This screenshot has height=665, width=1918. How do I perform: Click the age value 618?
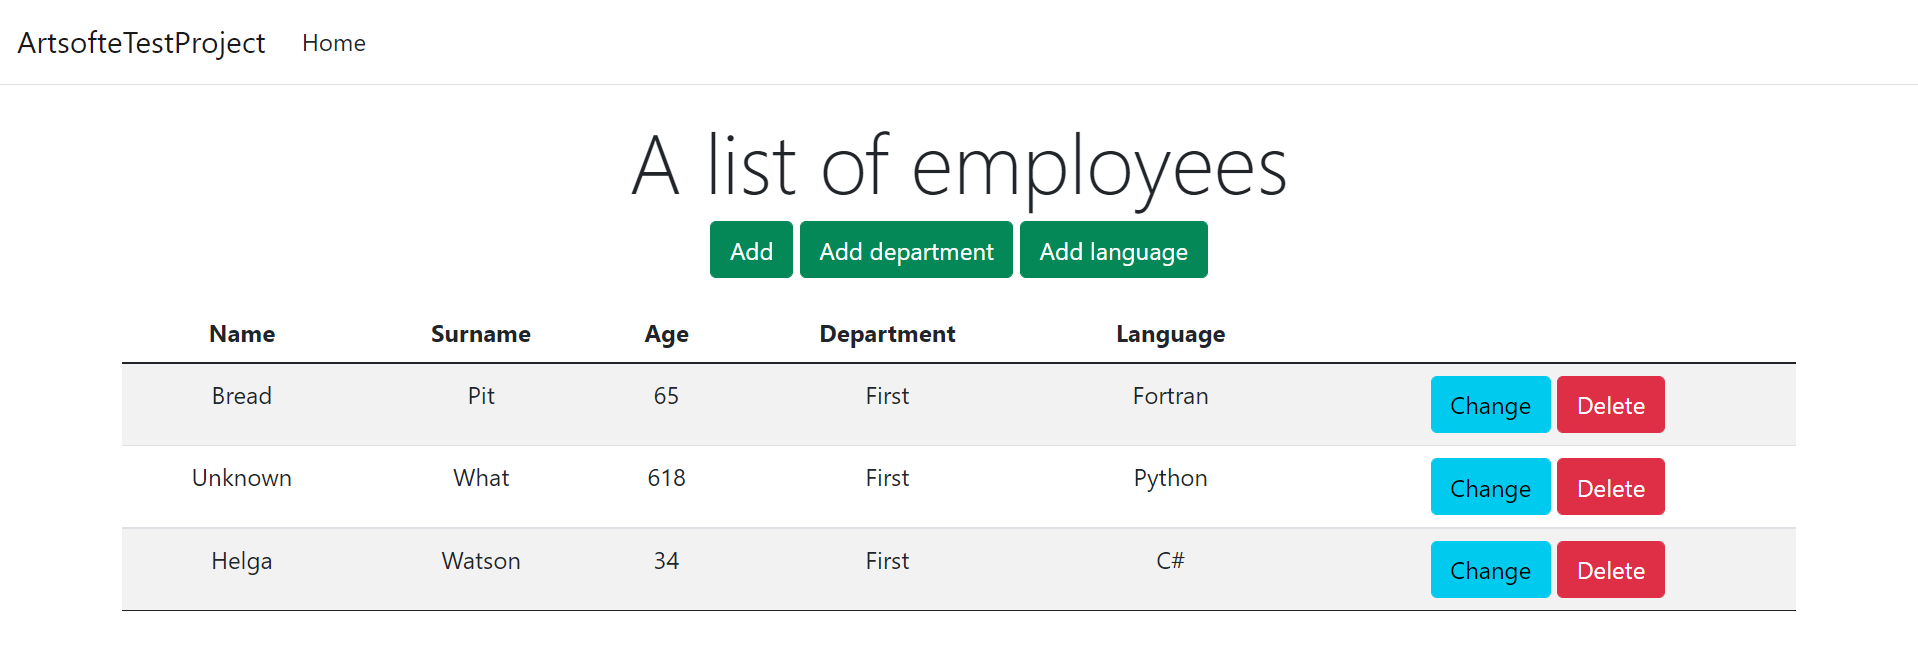click(666, 478)
